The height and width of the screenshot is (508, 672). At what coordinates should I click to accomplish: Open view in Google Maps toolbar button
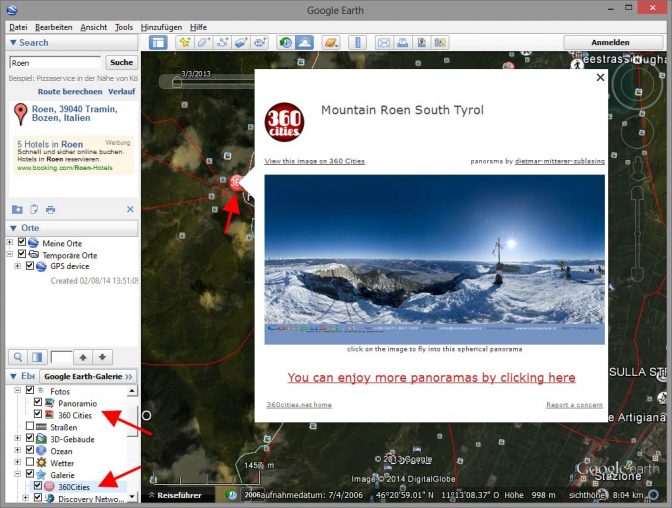(440, 42)
